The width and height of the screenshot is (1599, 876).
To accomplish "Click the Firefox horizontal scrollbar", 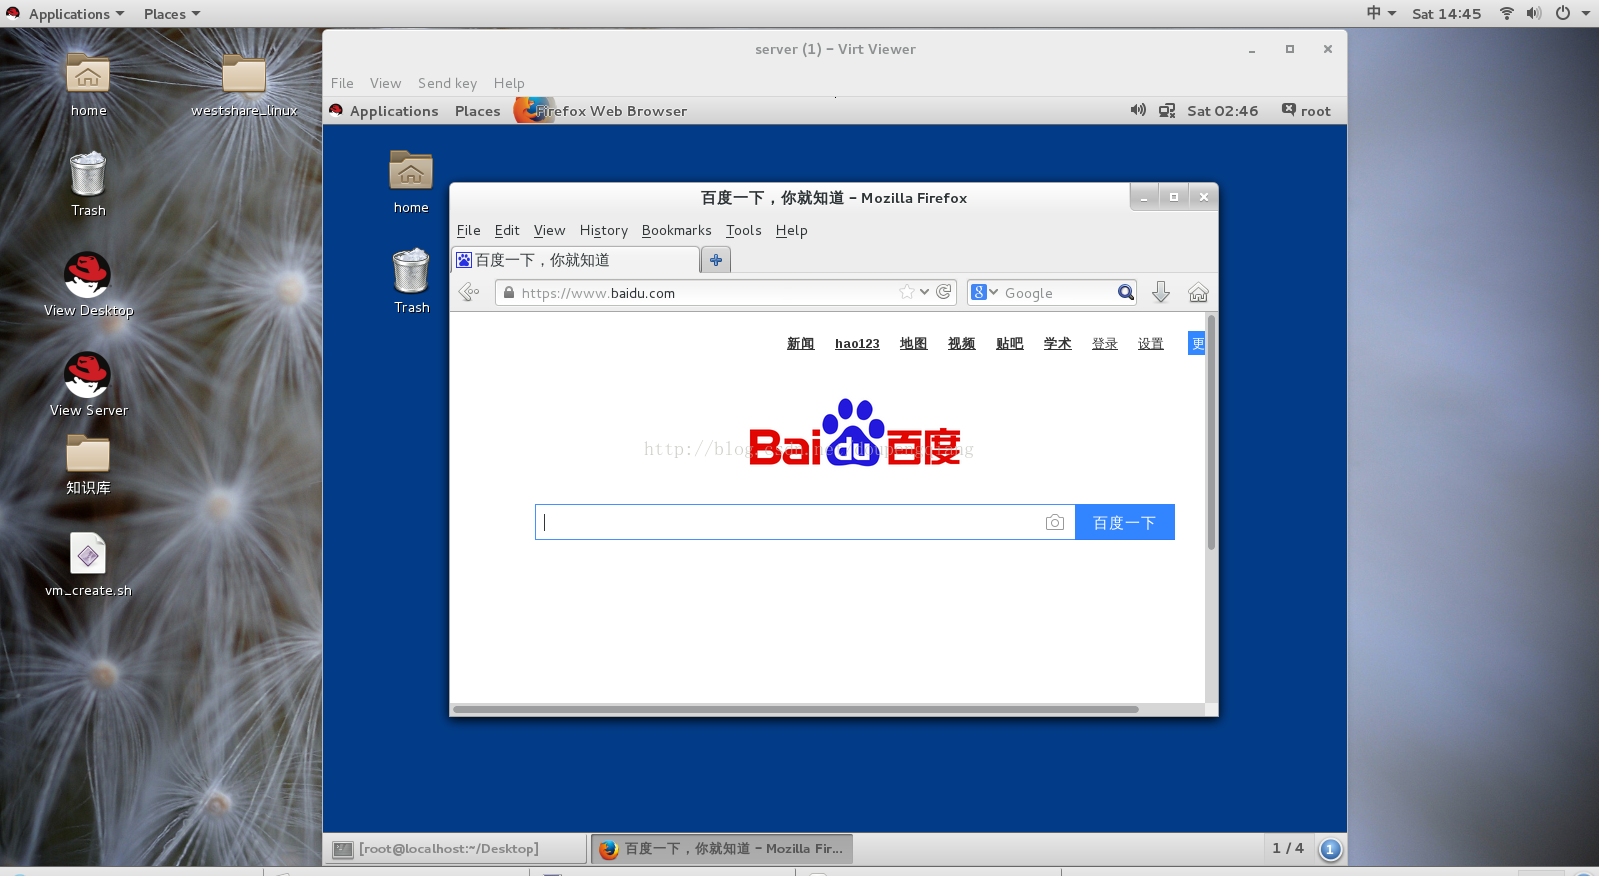I will [x=796, y=709].
